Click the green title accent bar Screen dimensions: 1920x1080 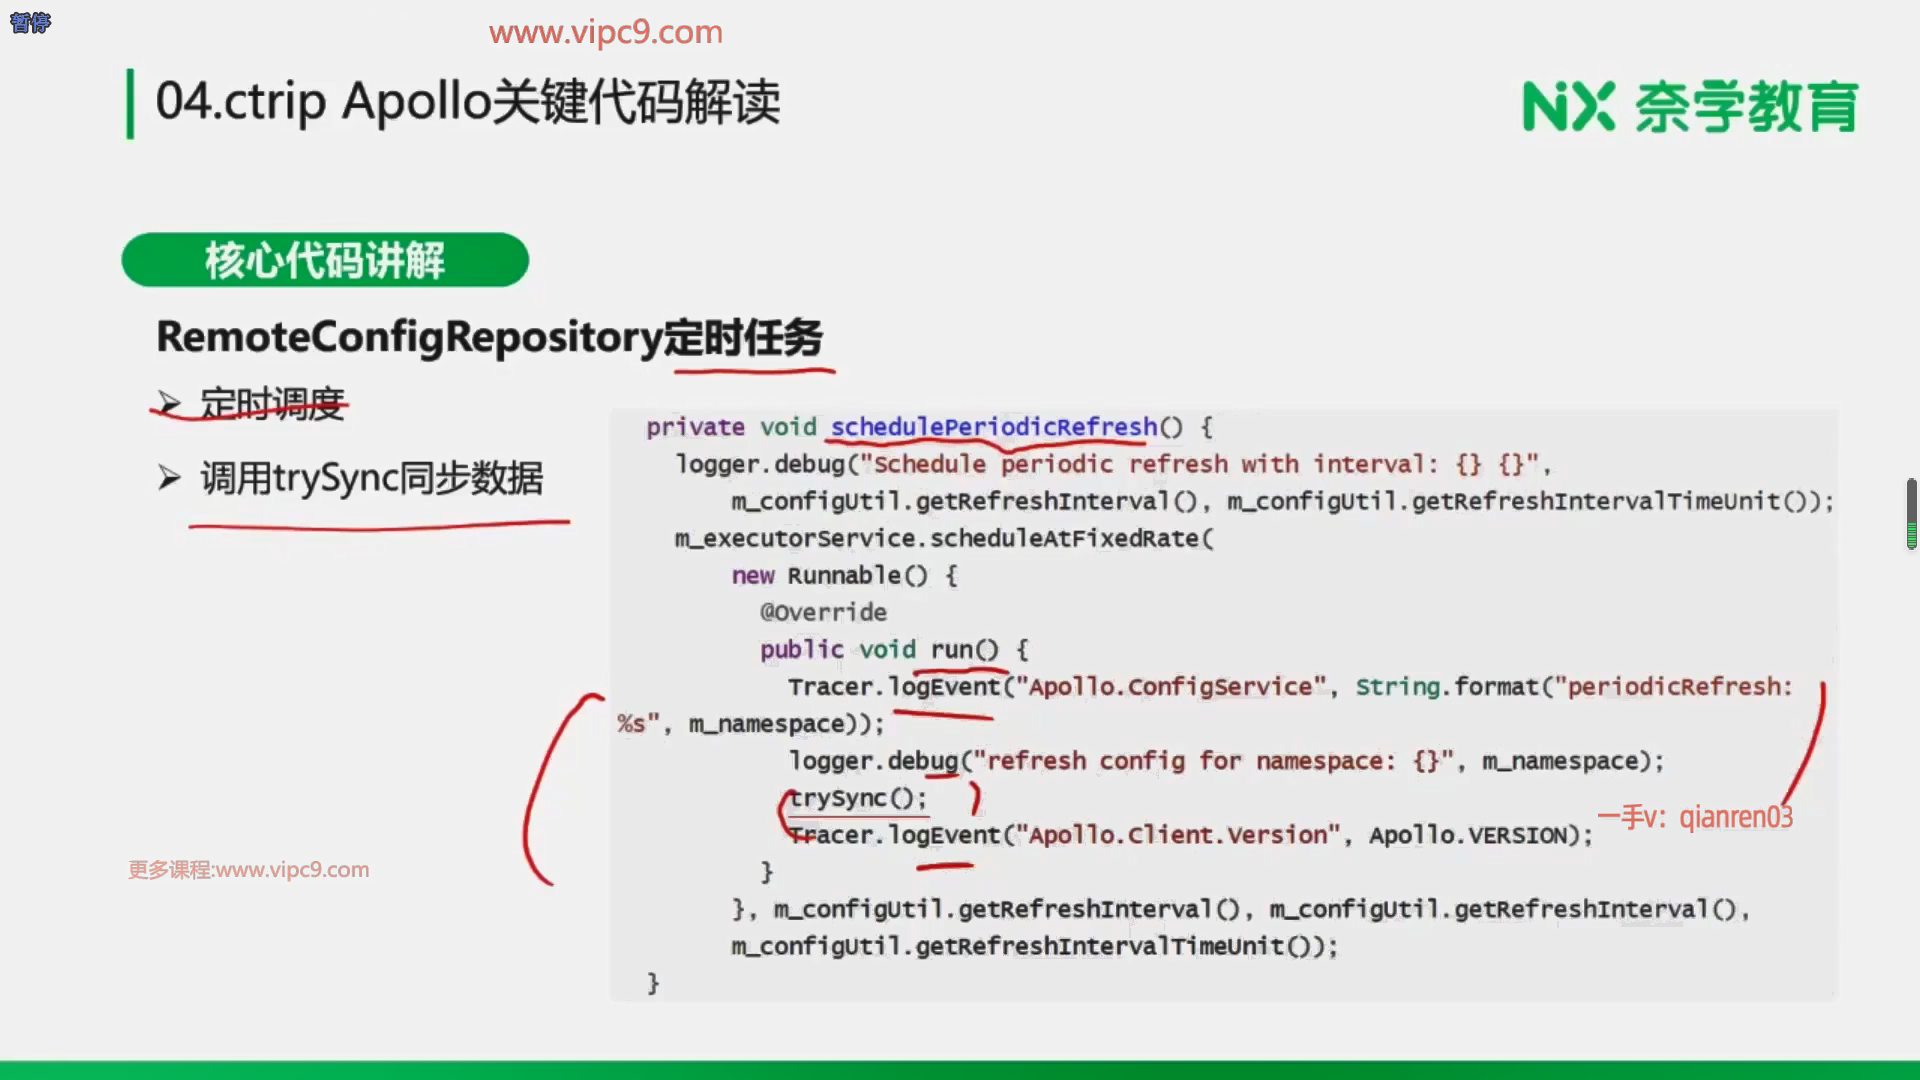(130, 103)
